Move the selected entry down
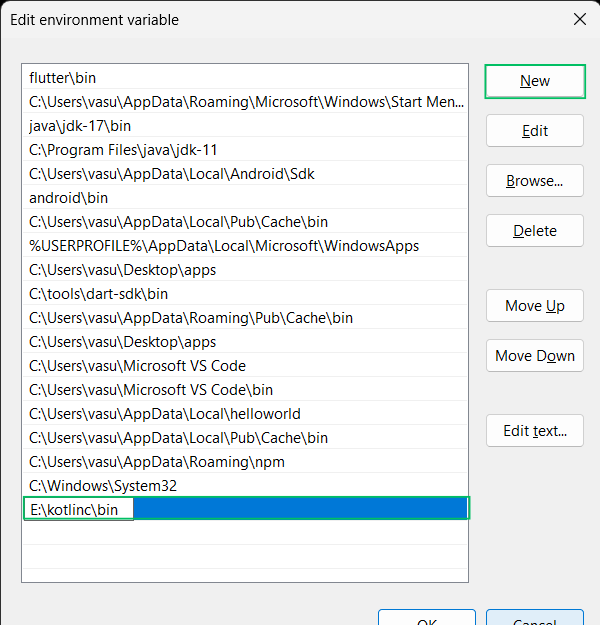600x625 pixels. (535, 356)
